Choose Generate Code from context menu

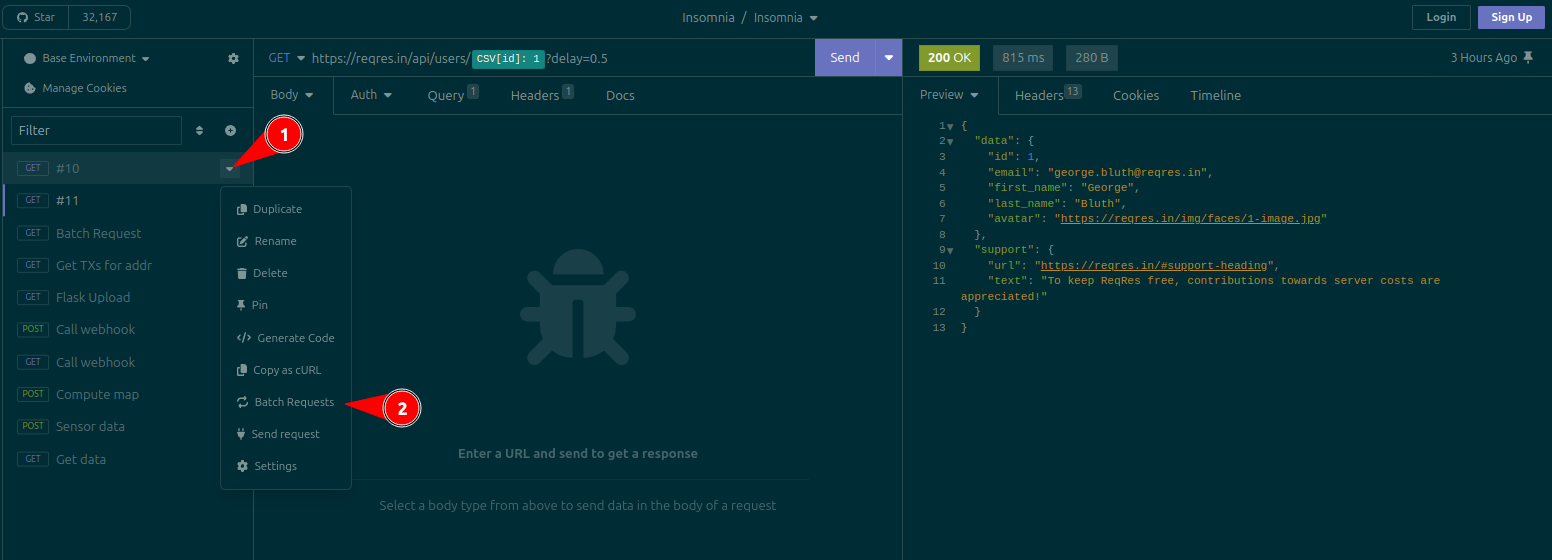pyautogui.click(x=286, y=338)
